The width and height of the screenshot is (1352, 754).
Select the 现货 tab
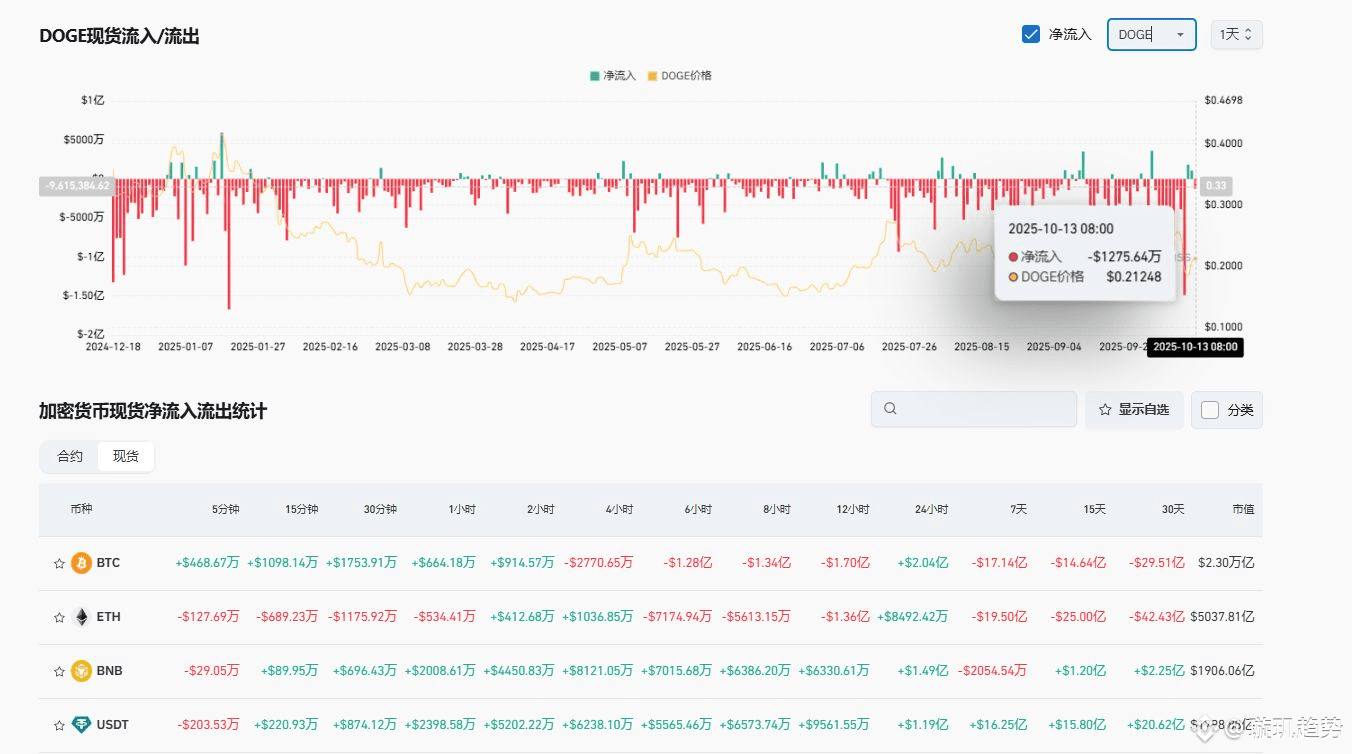click(126, 456)
